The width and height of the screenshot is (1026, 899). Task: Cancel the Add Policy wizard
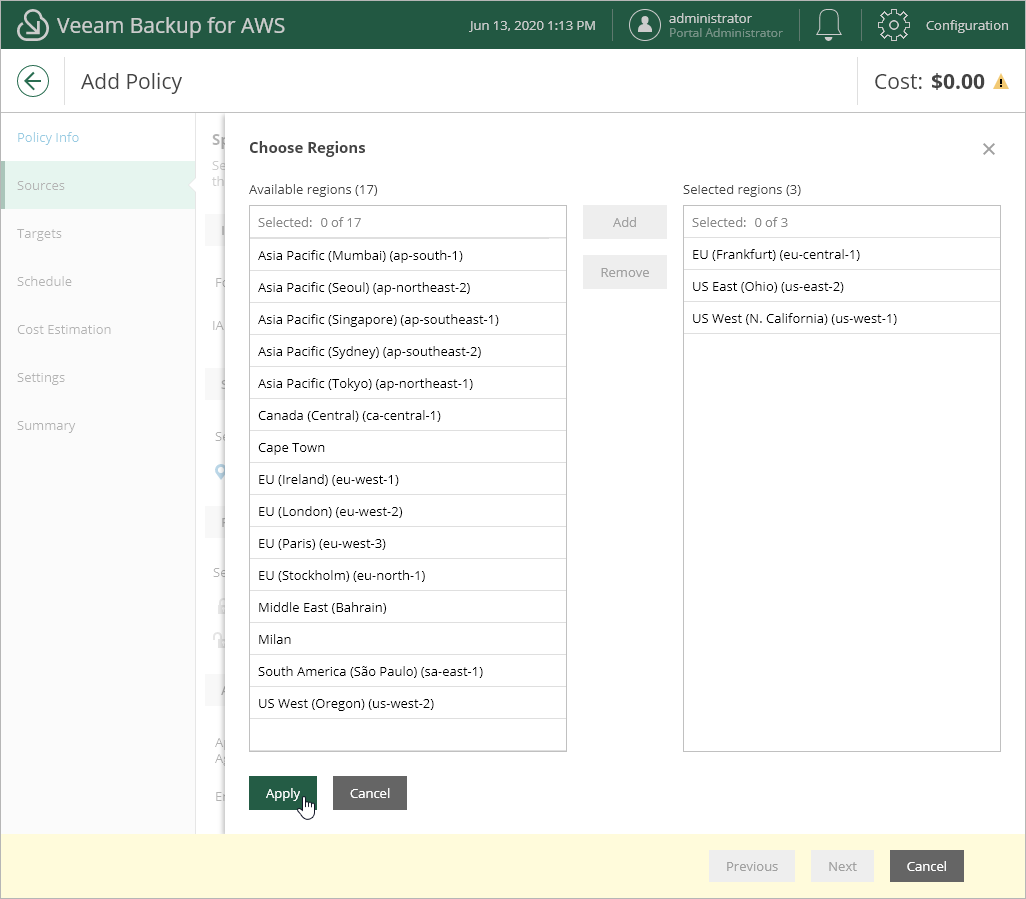point(927,866)
